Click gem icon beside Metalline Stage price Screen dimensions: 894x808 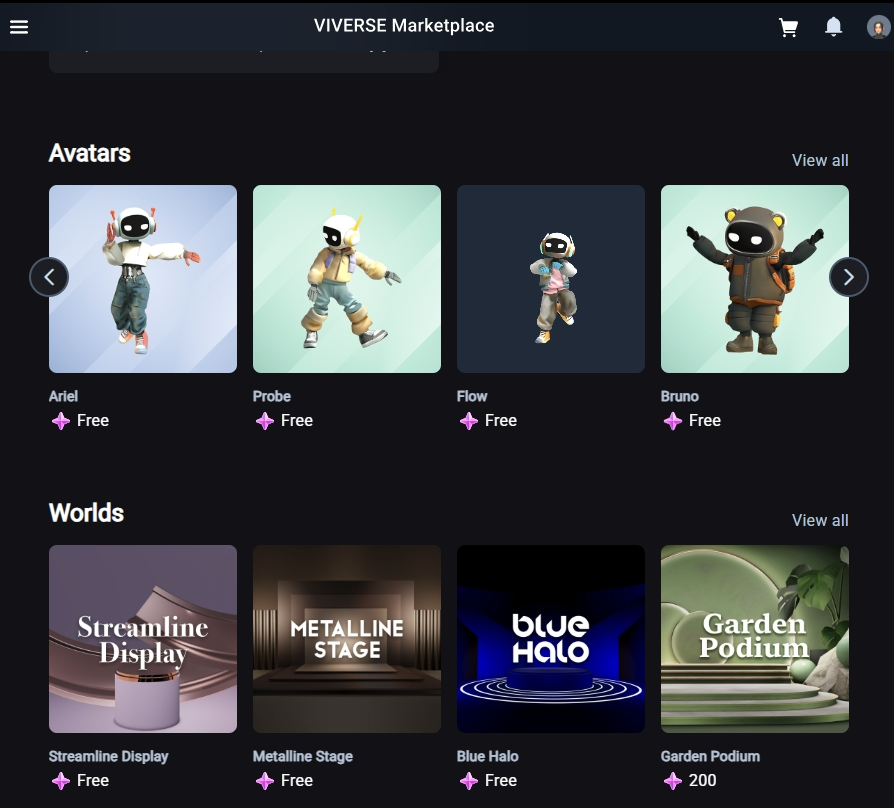(265, 781)
